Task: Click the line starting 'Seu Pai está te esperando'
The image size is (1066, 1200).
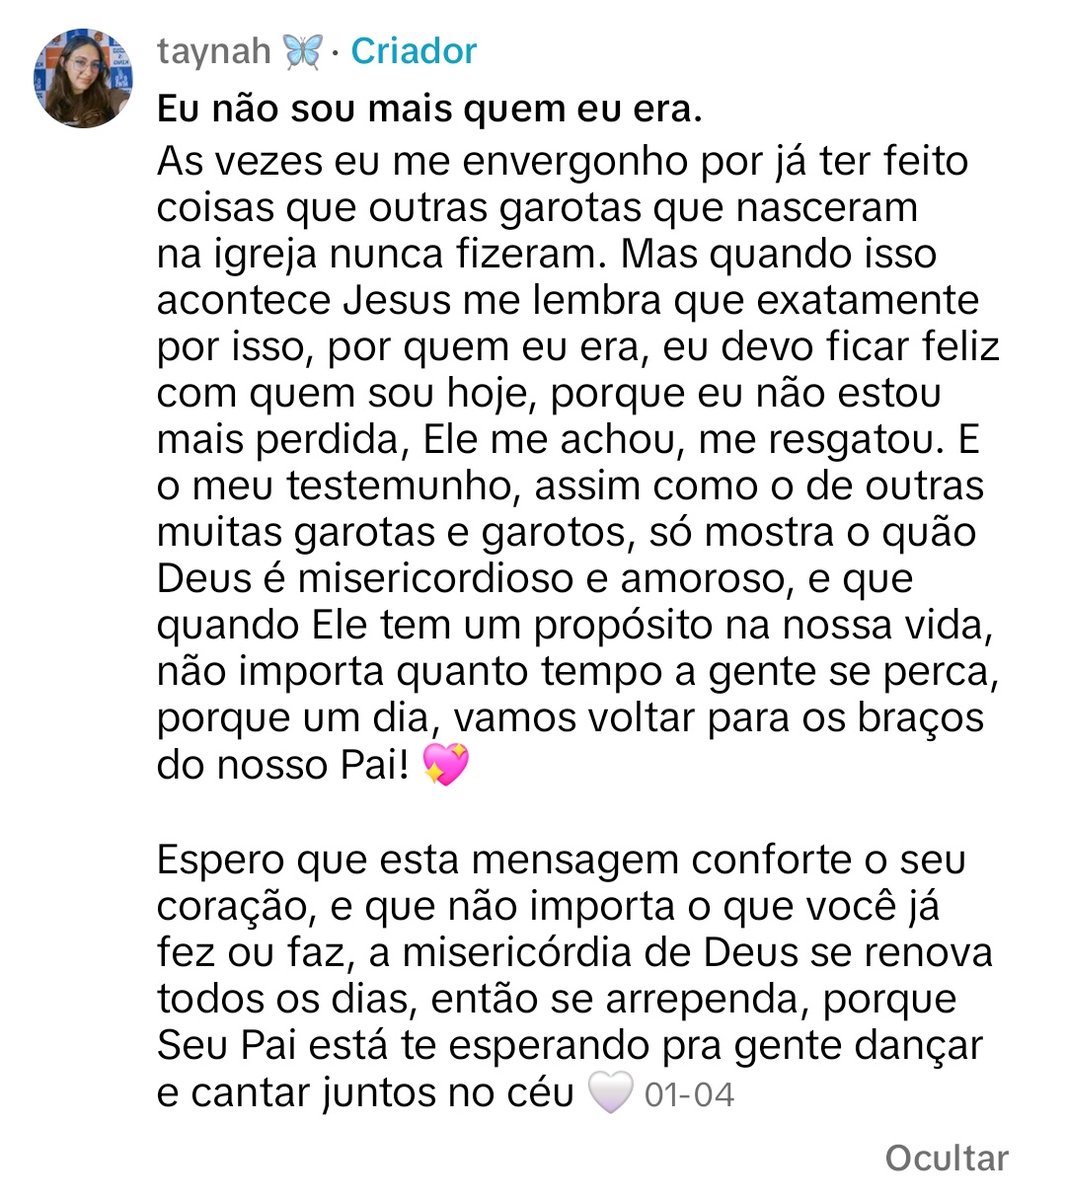Action: coord(570,1047)
